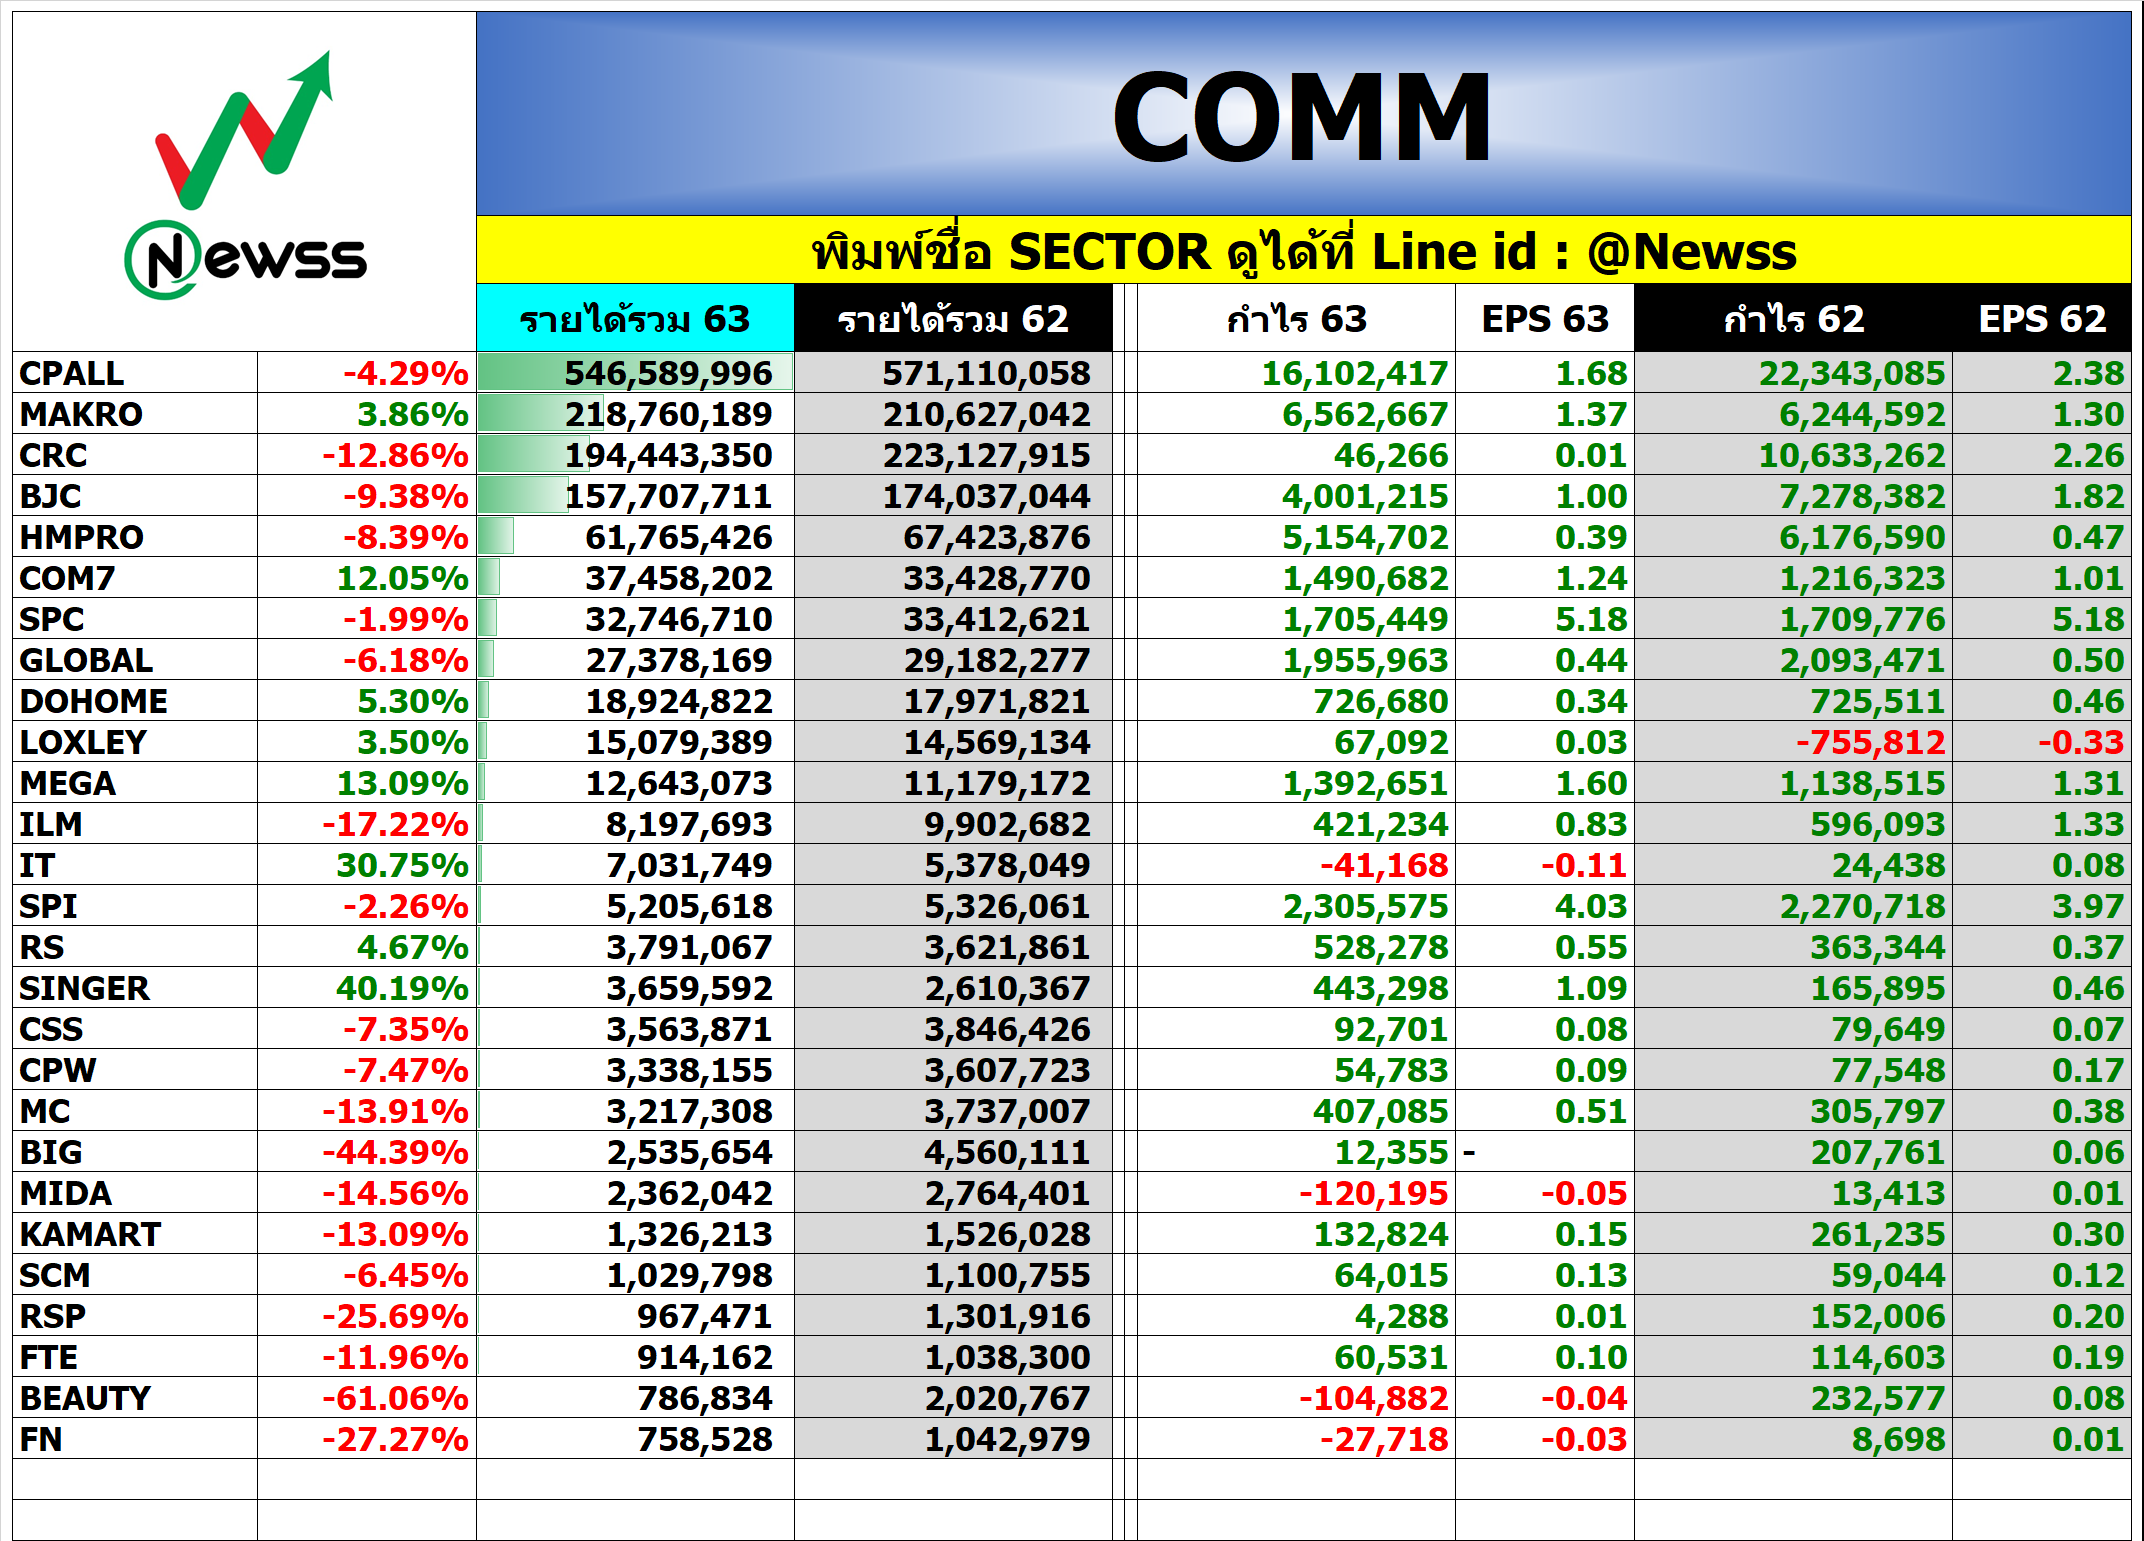The width and height of the screenshot is (2144, 1541).
Task: Select the รายได้รวม 63 column header
Action: tap(635, 318)
